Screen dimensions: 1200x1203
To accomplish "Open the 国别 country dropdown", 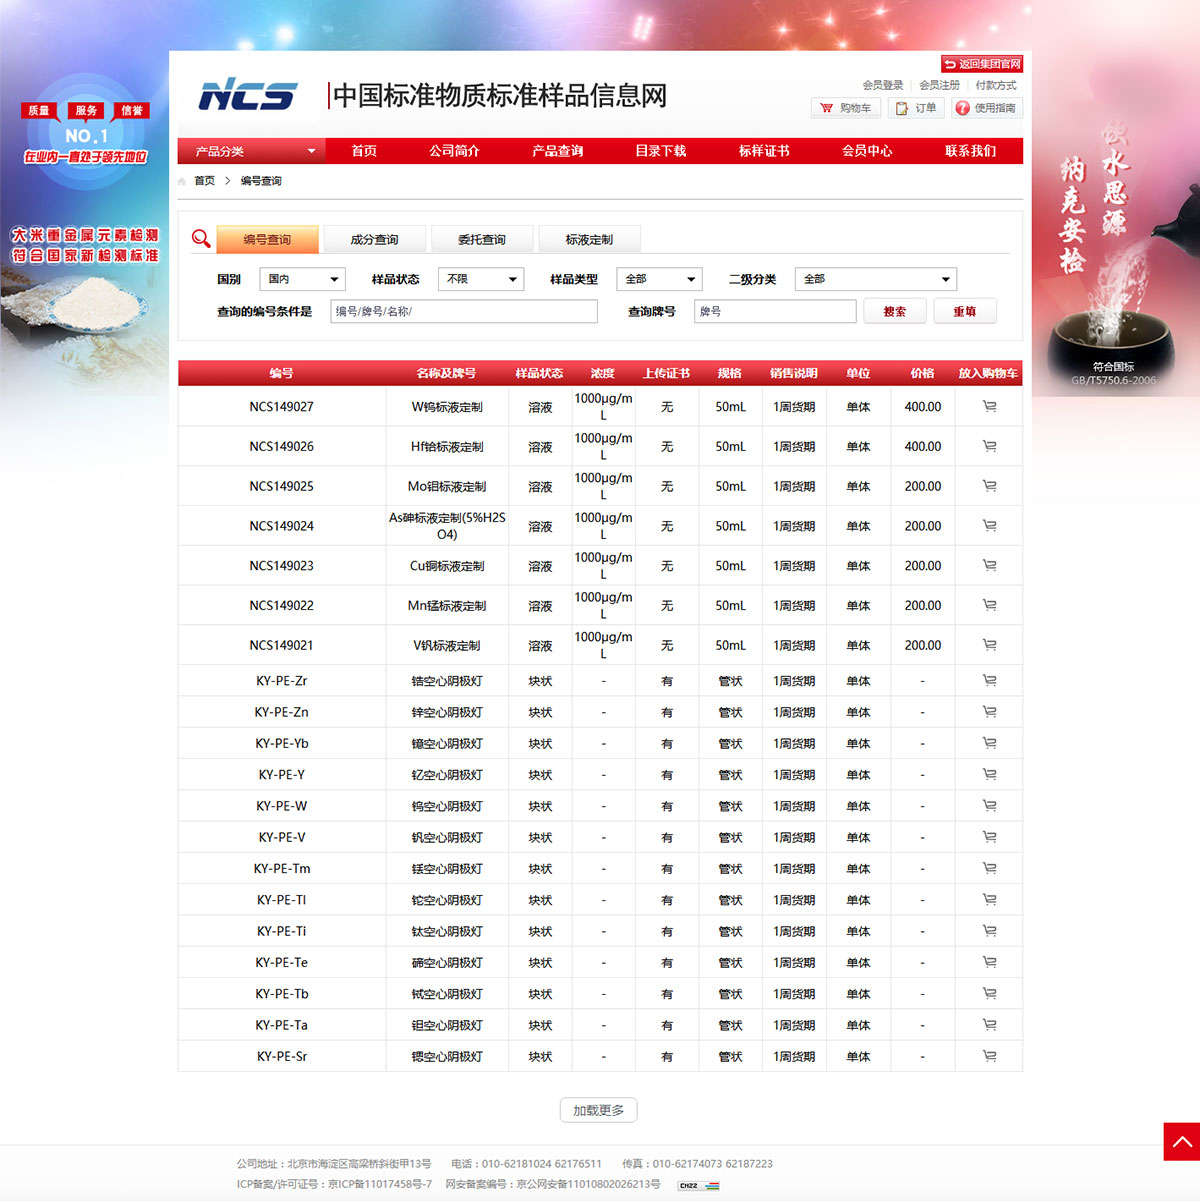I will [x=302, y=279].
